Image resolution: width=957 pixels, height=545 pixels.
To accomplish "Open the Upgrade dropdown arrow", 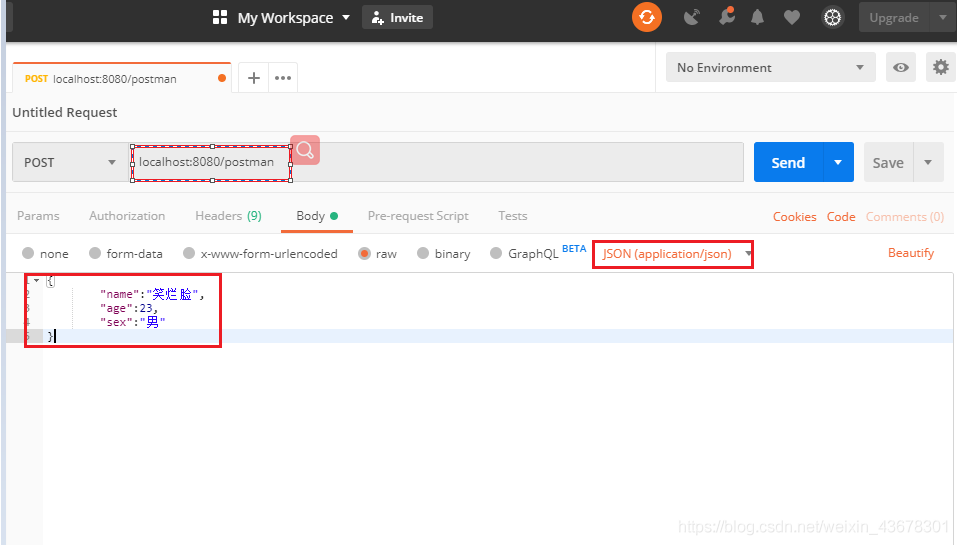I will [943, 17].
